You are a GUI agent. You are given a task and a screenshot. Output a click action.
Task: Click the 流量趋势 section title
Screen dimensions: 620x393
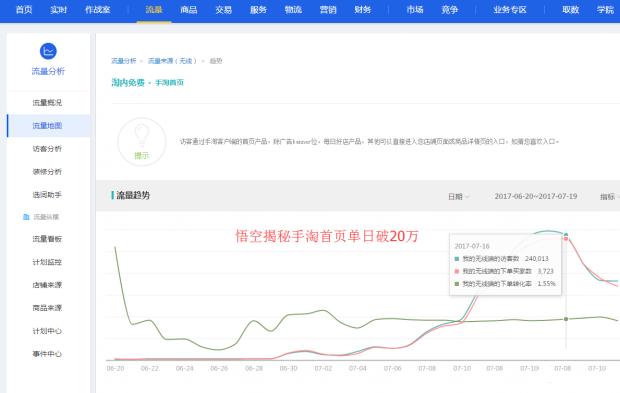coord(133,195)
